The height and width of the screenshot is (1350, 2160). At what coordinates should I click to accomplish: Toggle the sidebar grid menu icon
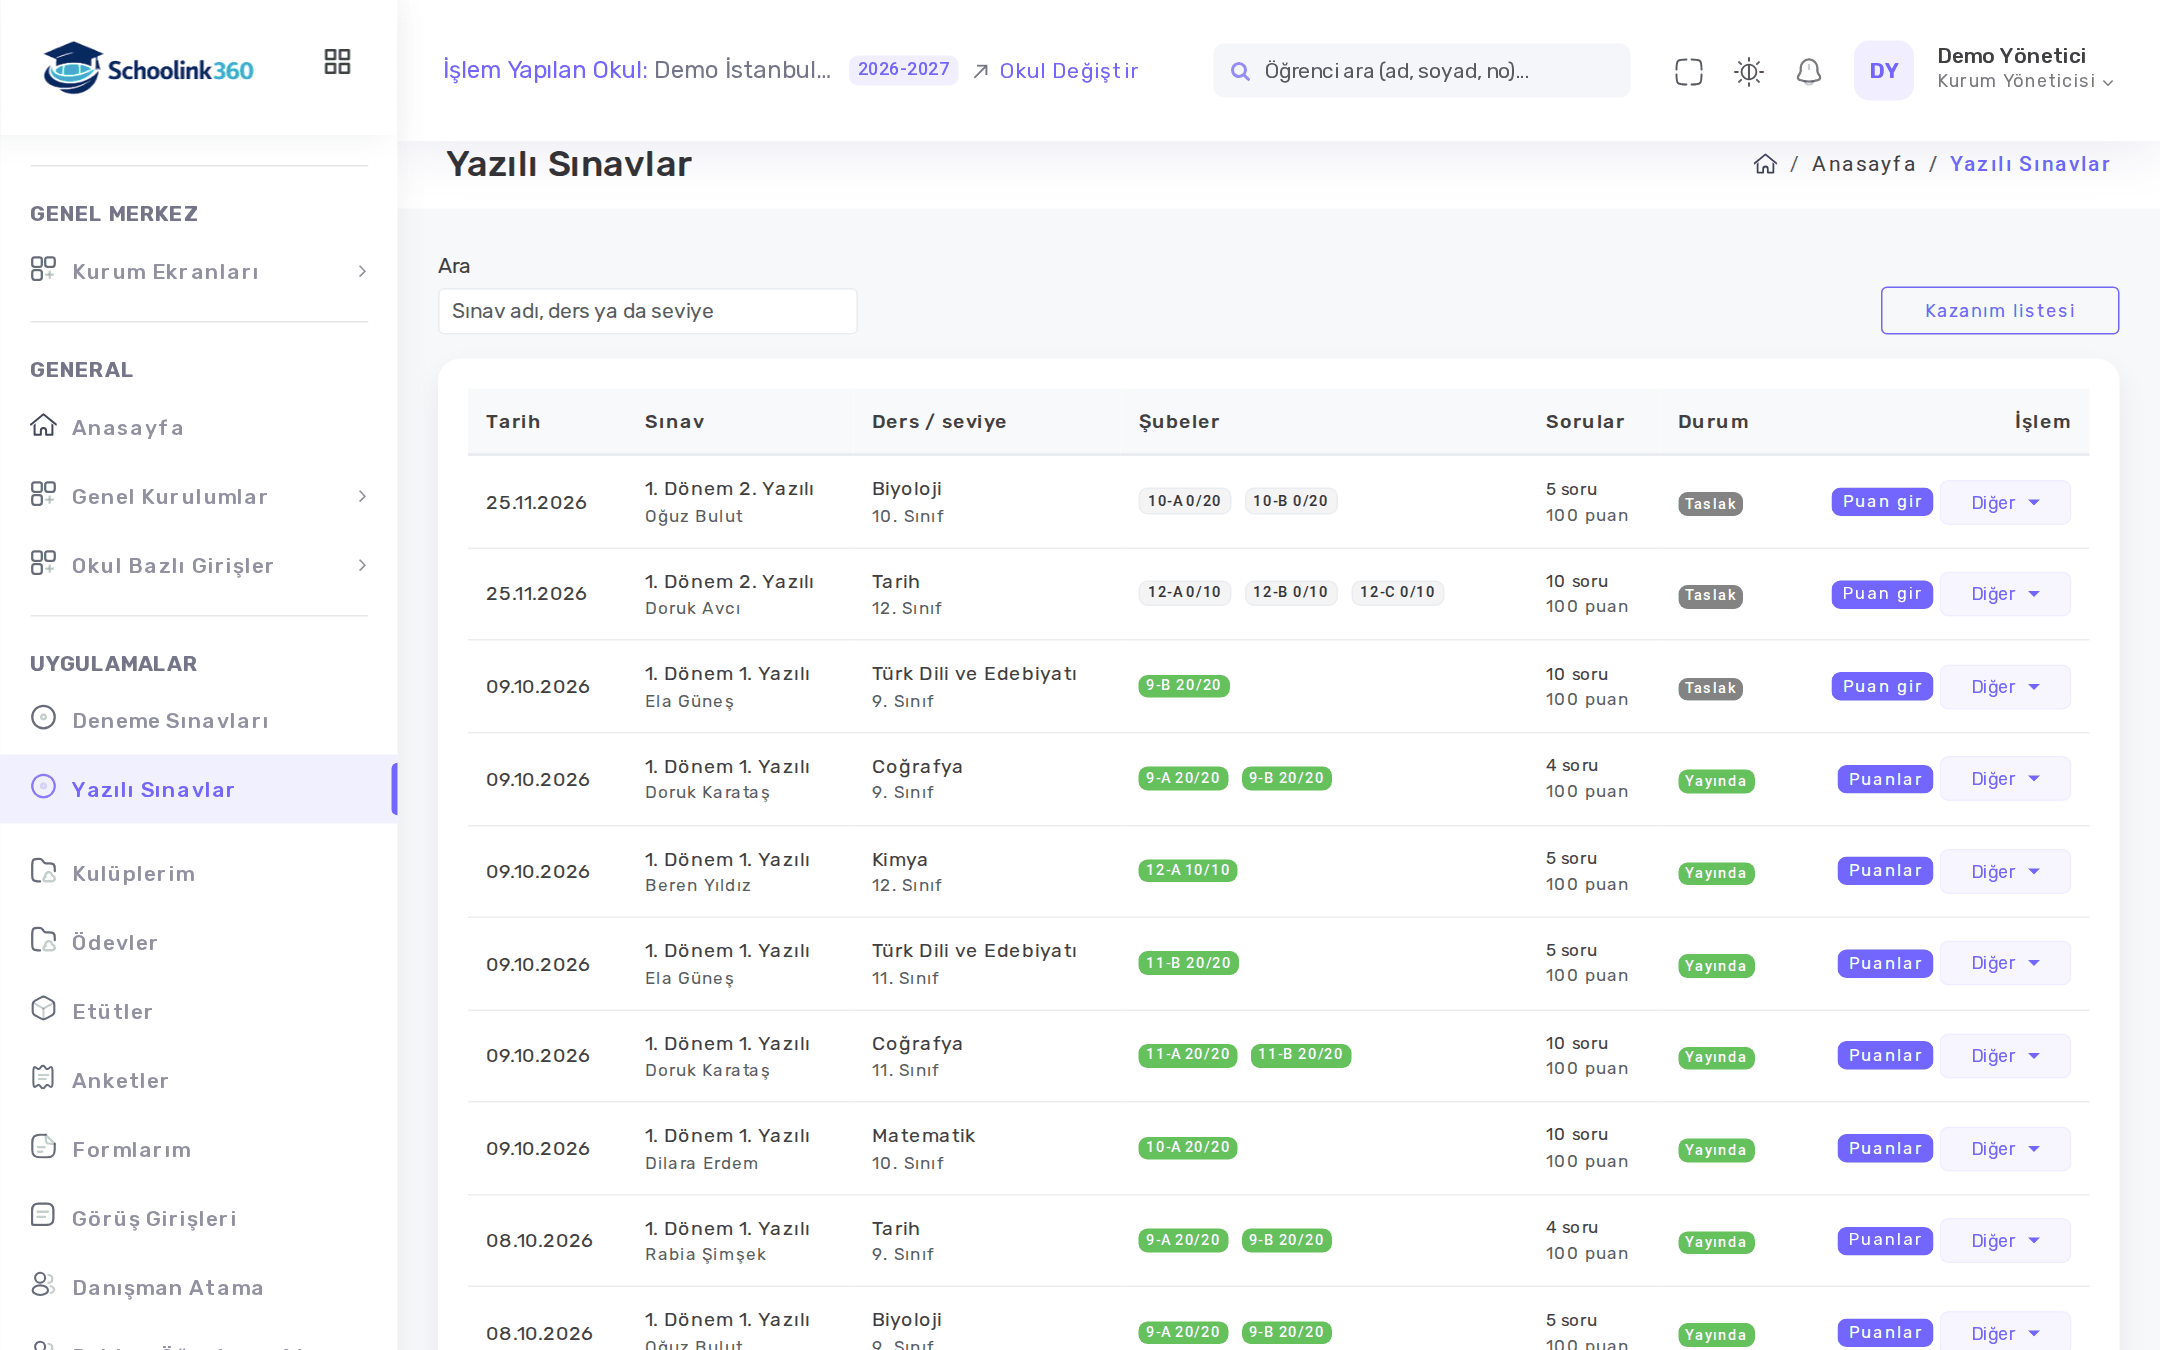(337, 62)
